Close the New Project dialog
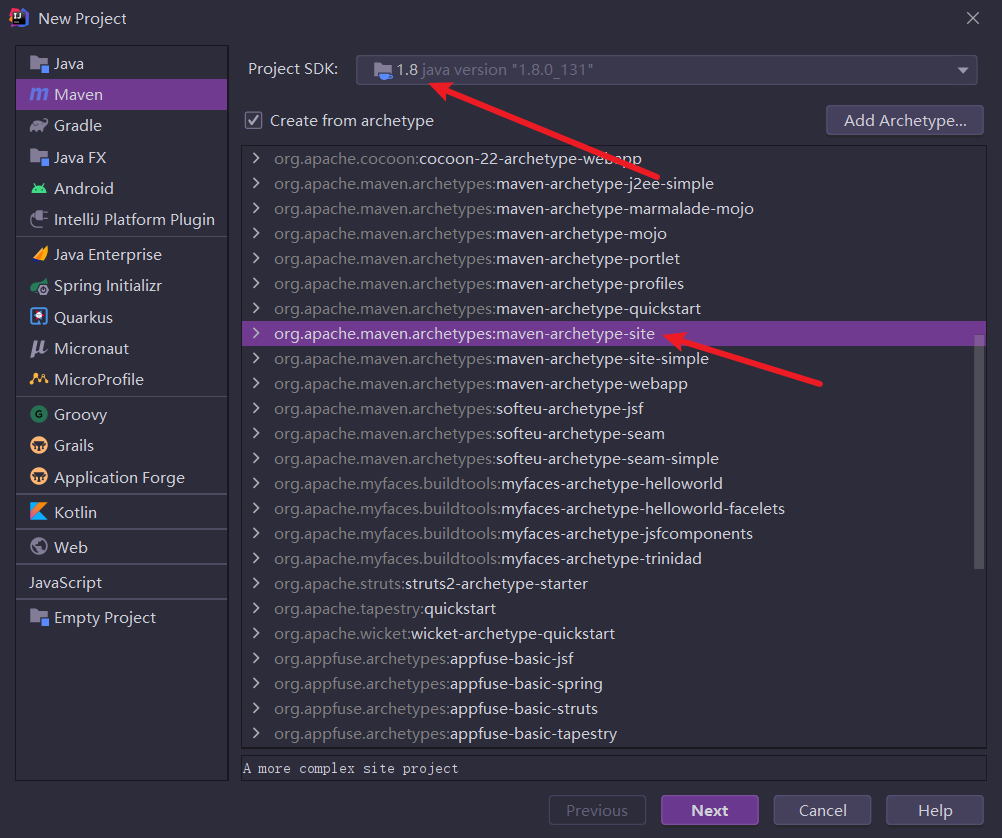The width and height of the screenshot is (1002, 838). point(973,18)
